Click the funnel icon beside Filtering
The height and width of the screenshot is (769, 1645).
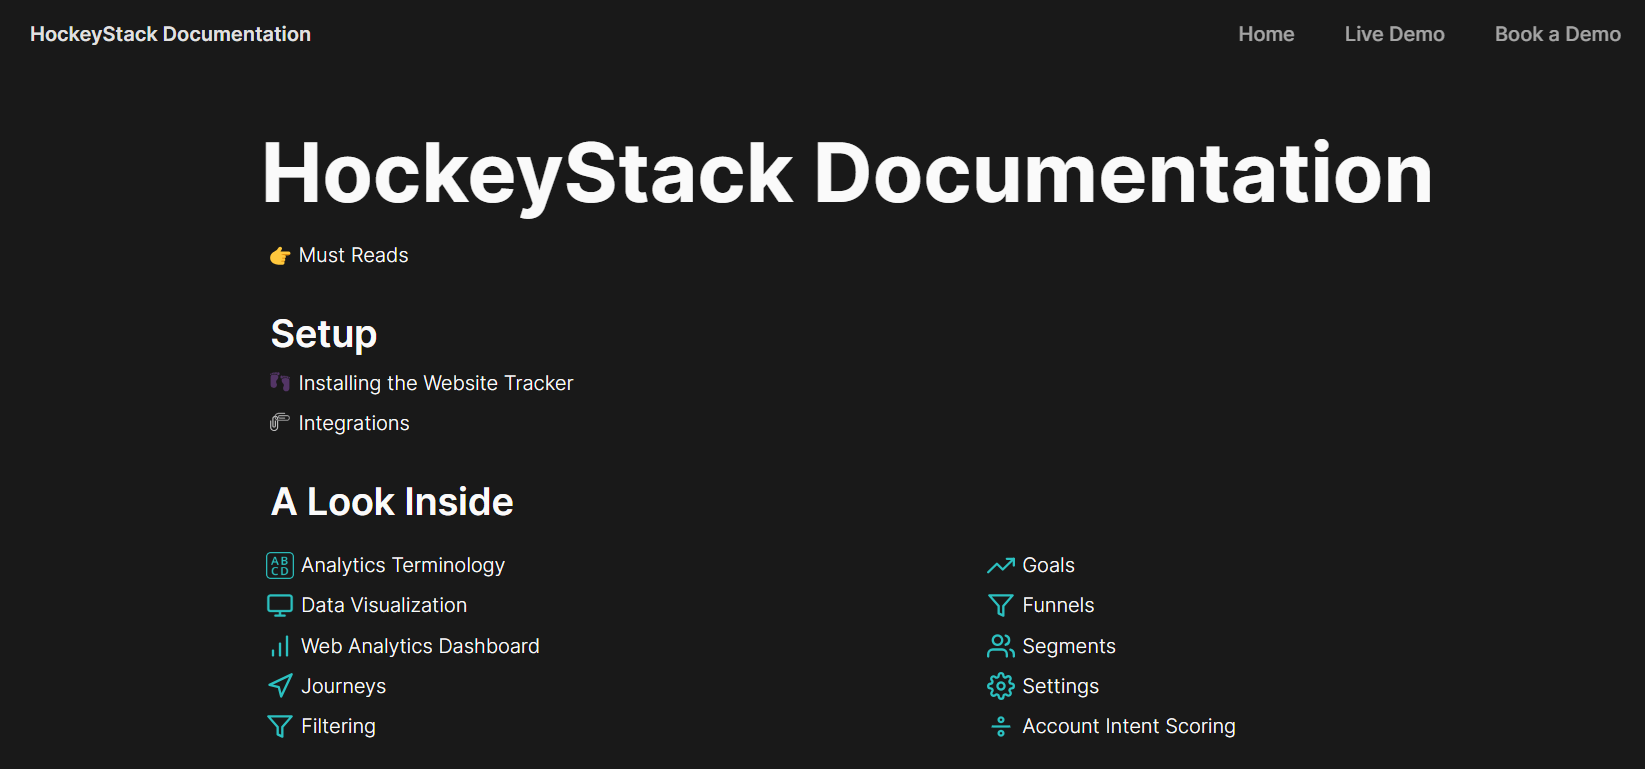coord(280,726)
